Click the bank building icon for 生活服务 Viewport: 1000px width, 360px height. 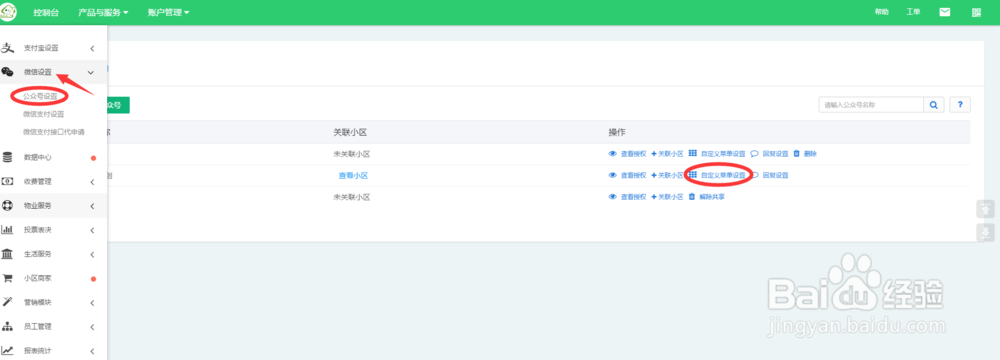[x=7, y=254]
